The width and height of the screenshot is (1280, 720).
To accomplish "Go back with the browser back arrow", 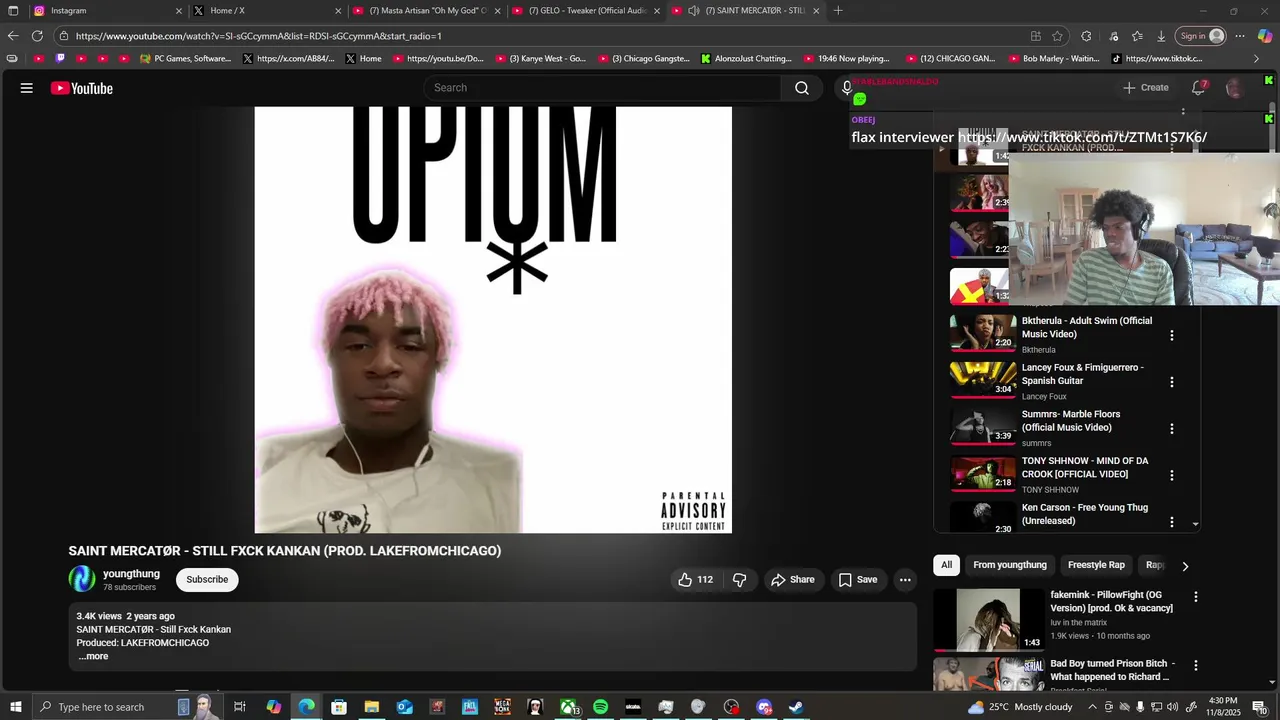I will point(13,36).
